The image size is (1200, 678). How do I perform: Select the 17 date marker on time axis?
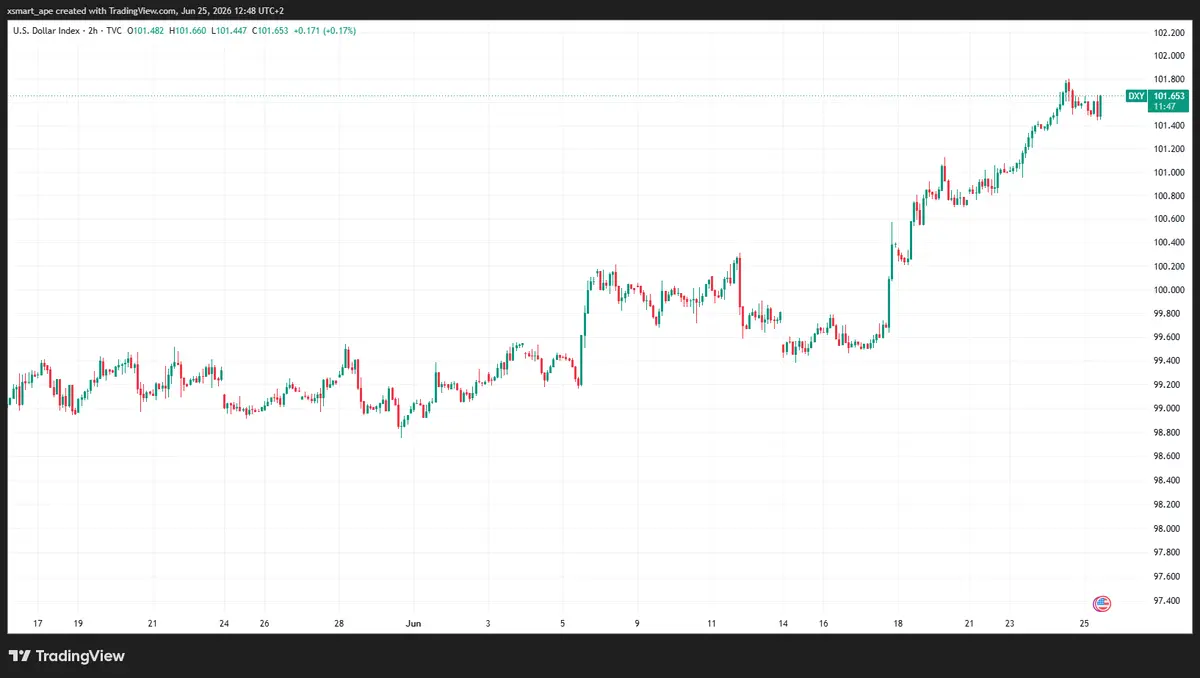point(37,623)
